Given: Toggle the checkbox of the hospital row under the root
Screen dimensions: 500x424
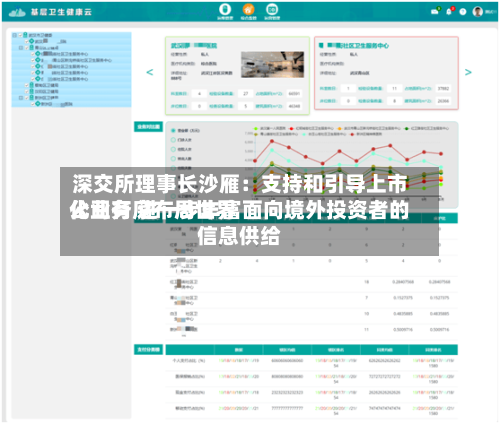Looking at the screenshot, I should coord(27,41).
